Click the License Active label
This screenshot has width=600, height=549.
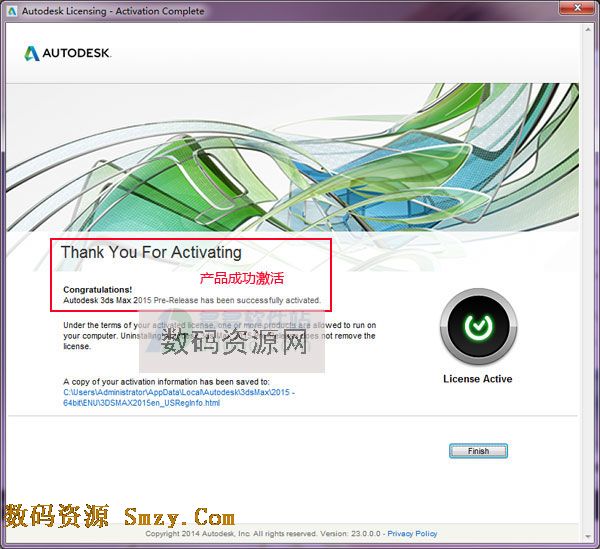point(477,379)
